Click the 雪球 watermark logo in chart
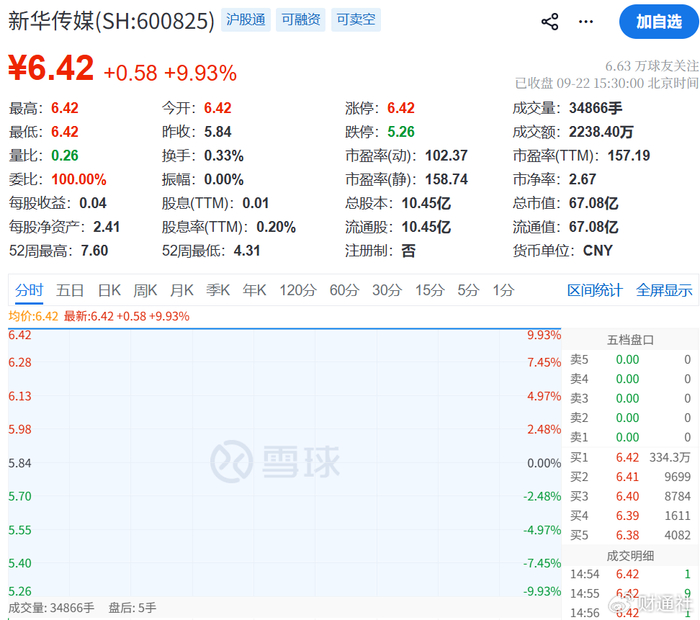This screenshot has width=700, height=620. click(x=275, y=462)
